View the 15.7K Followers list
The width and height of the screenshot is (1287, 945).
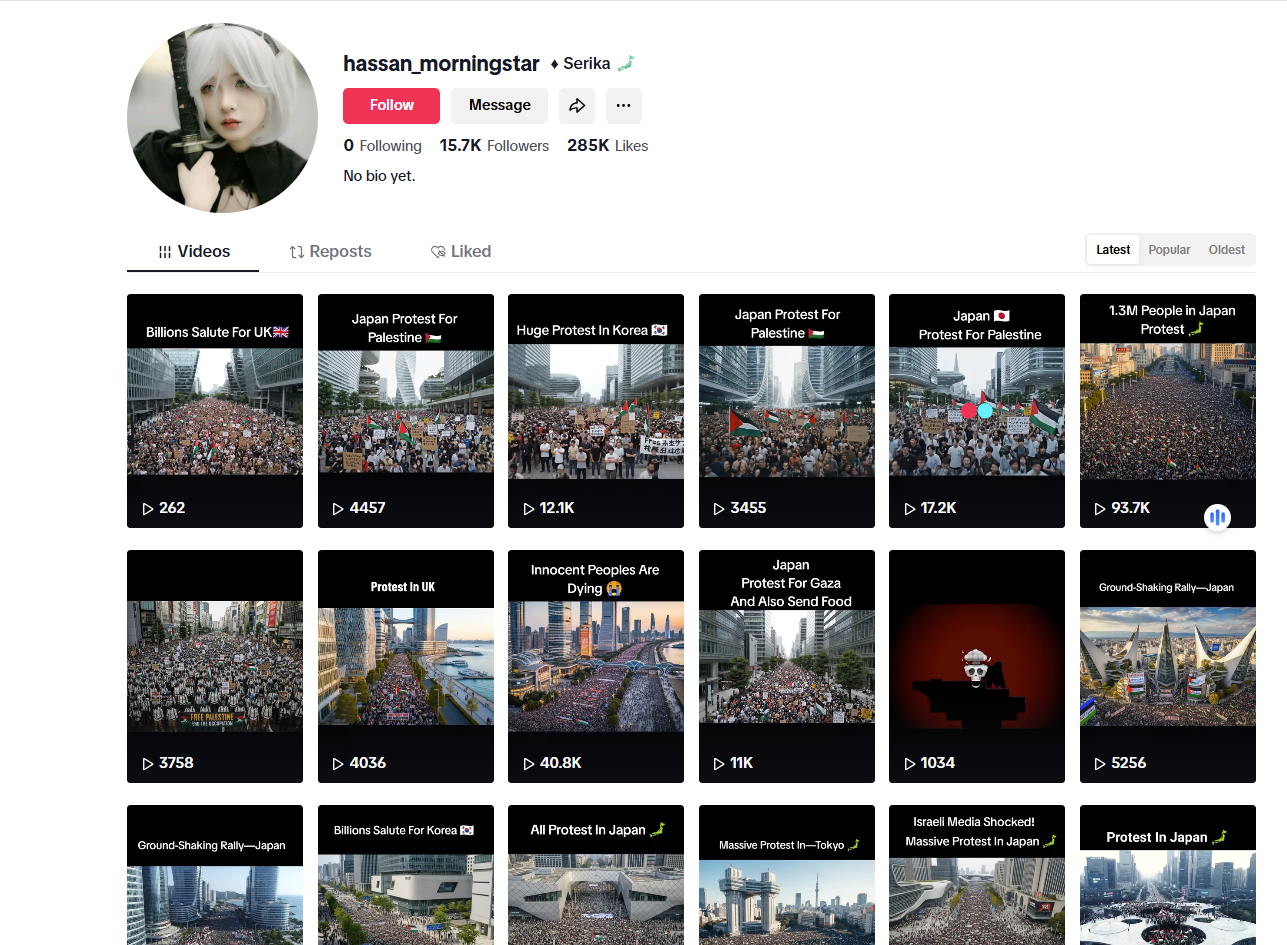494,146
